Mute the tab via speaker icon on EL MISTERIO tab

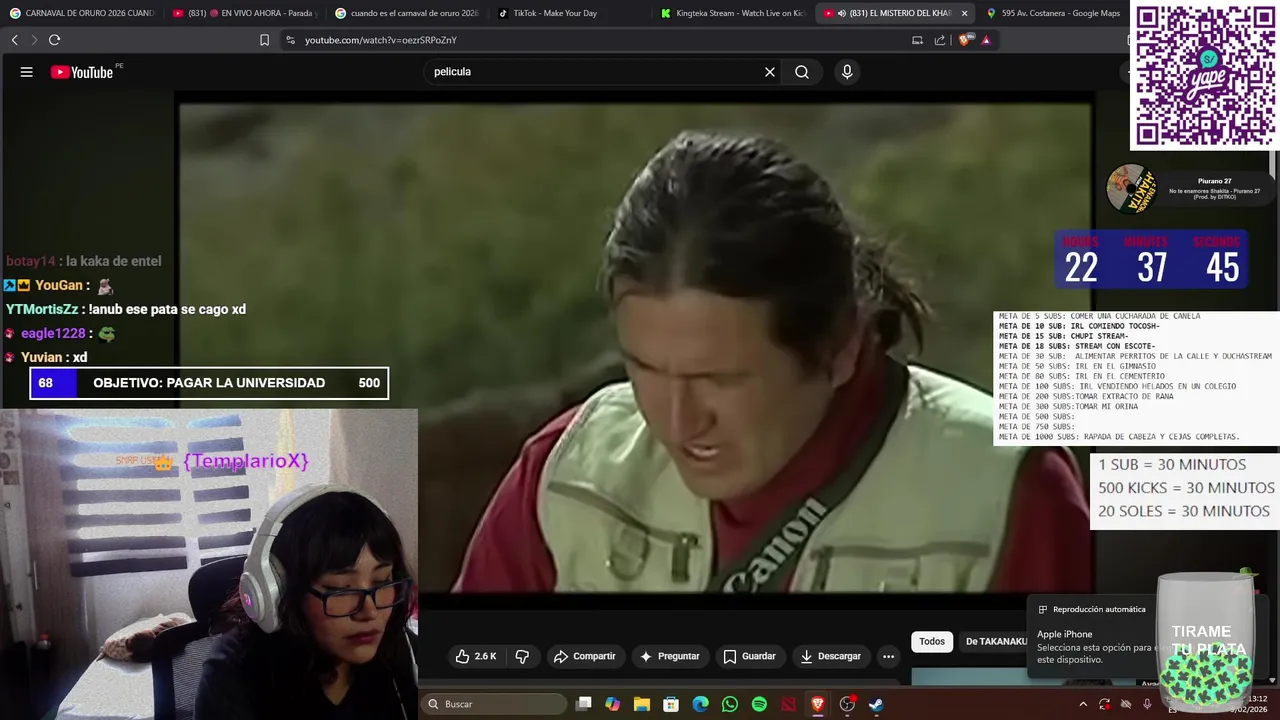pyautogui.click(x=841, y=13)
